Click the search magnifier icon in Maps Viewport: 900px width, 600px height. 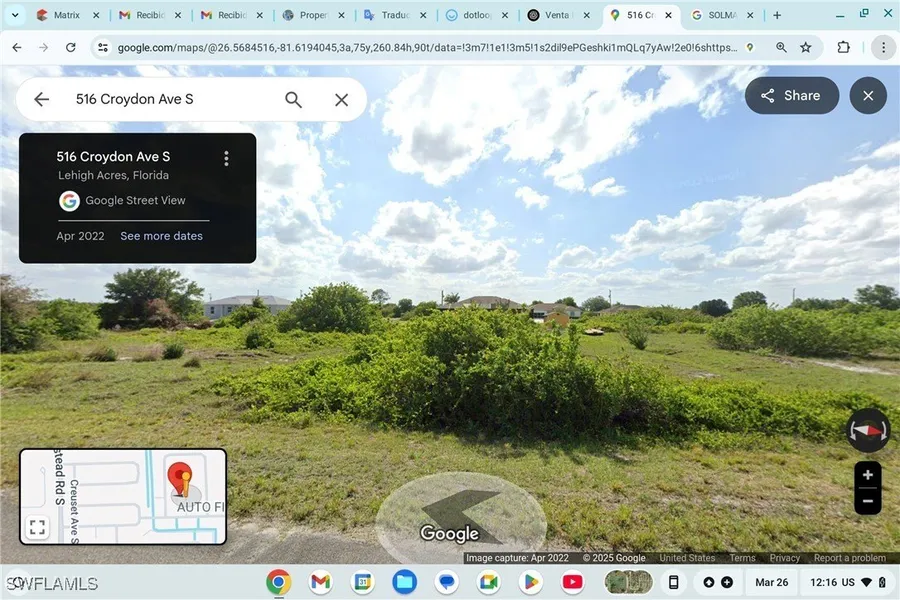point(293,100)
